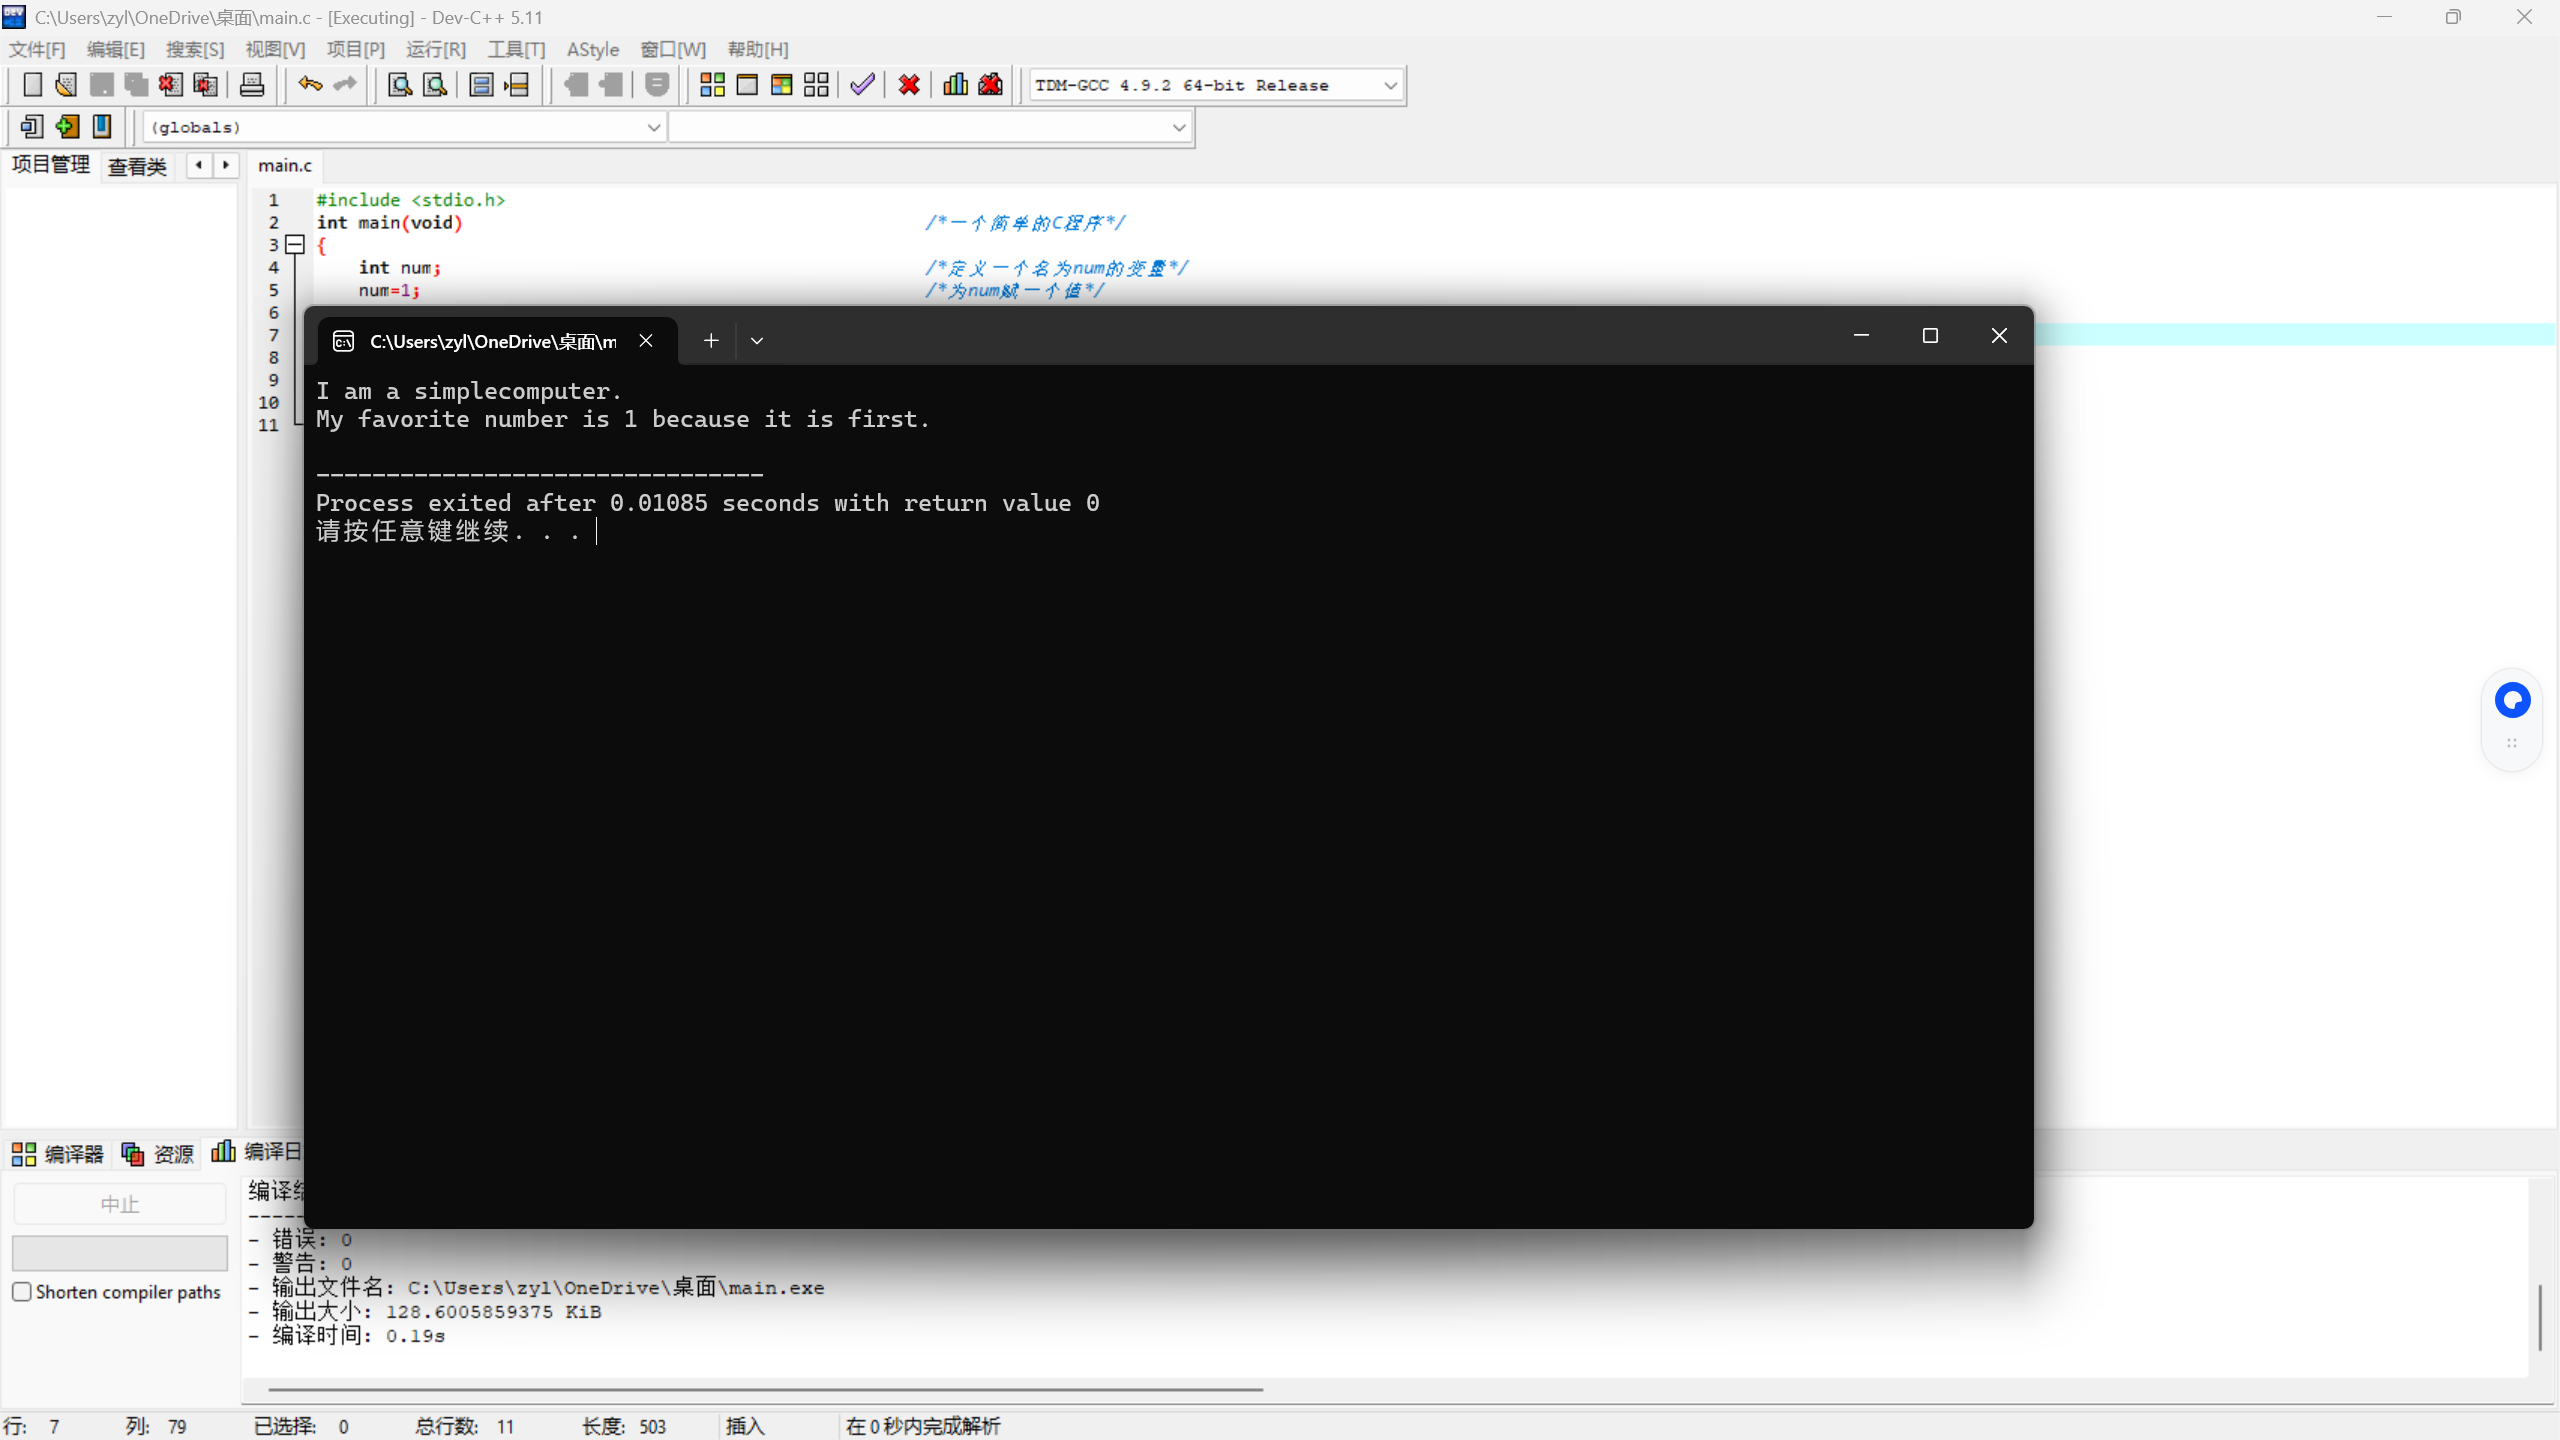Collapse the code fold at line 3
Viewport: 2560px width, 1440px height.
tap(295, 245)
